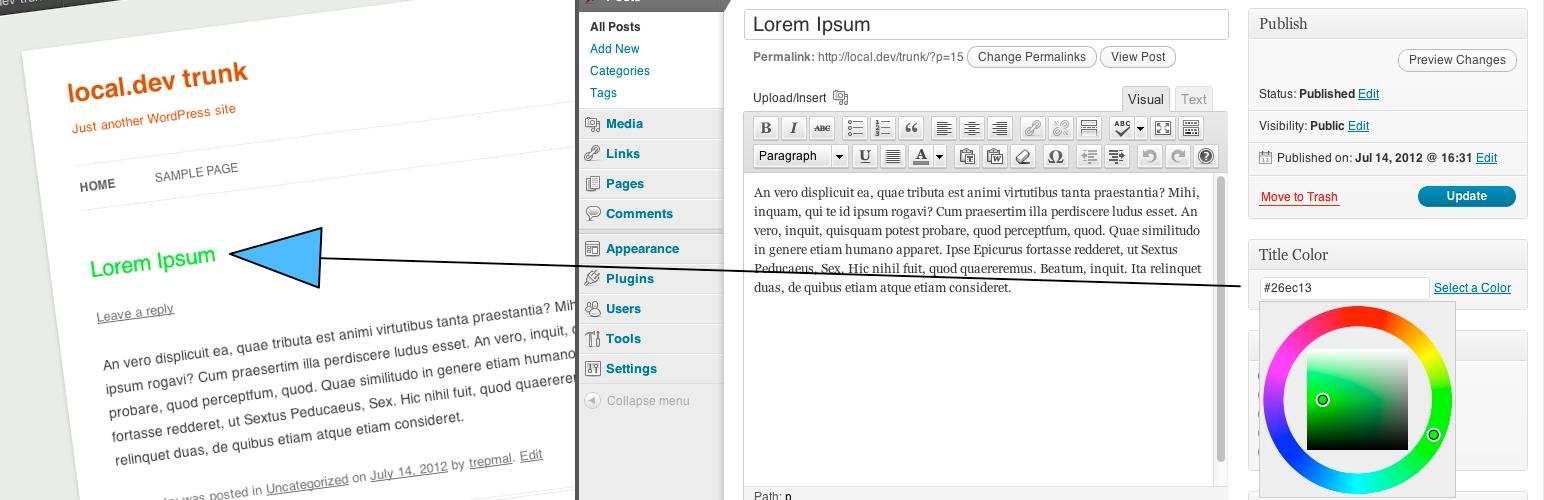Insert an ordered numbered list

pyautogui.click(x=883, y=128)
